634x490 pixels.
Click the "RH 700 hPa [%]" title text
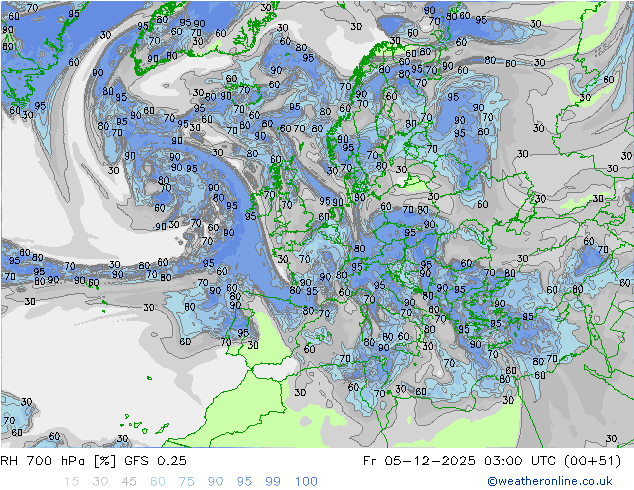point(58,460)
